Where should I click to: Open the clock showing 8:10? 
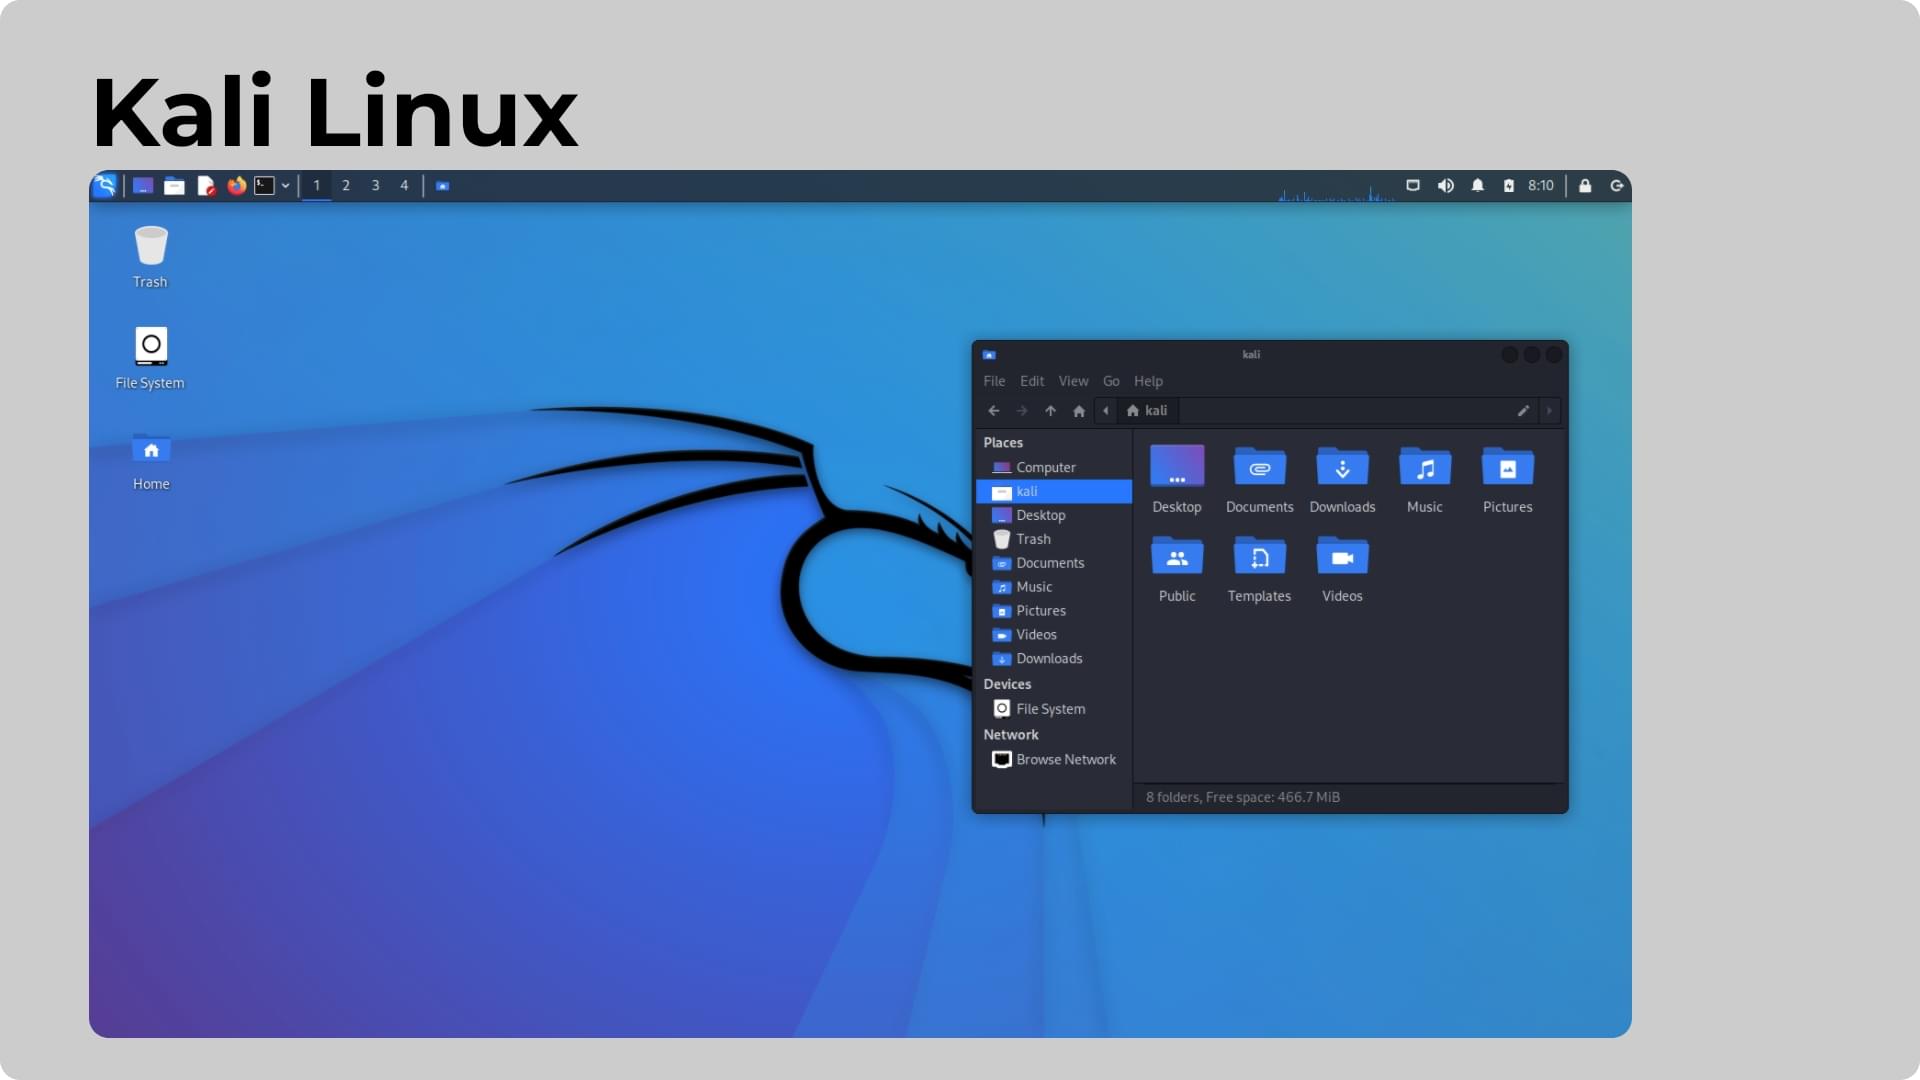click(1541, 186)
